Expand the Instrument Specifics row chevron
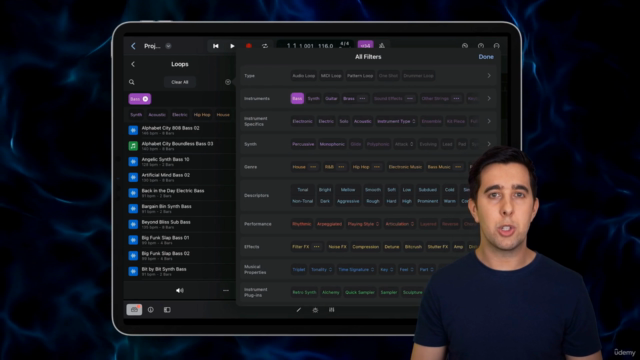The width and height of the screenshot is (640, 360). coord(489,121)
